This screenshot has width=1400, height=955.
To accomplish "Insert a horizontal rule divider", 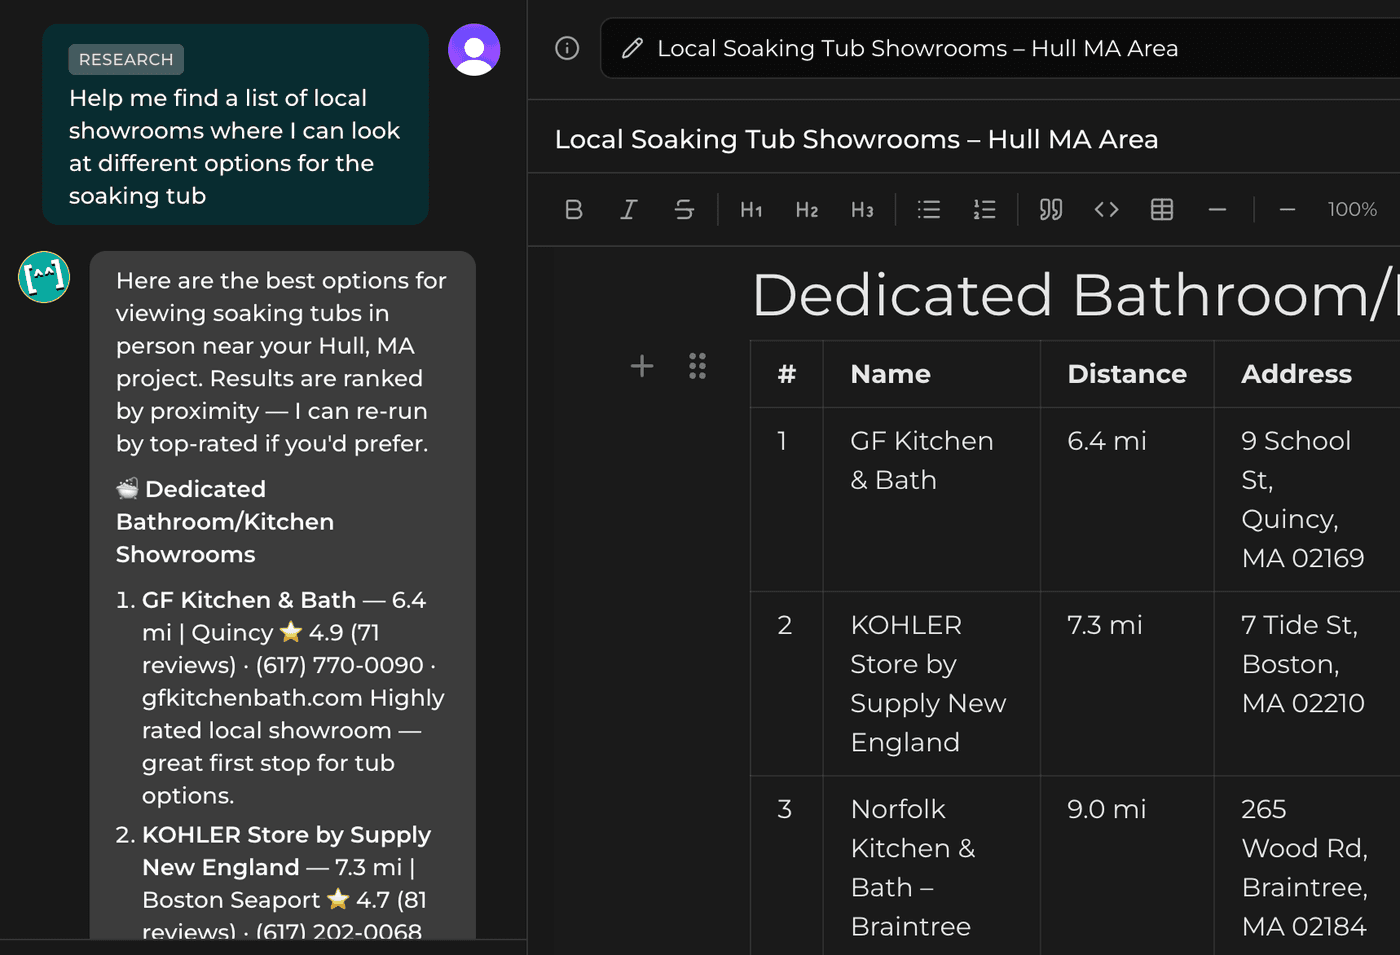I will tap(1217, 210).
